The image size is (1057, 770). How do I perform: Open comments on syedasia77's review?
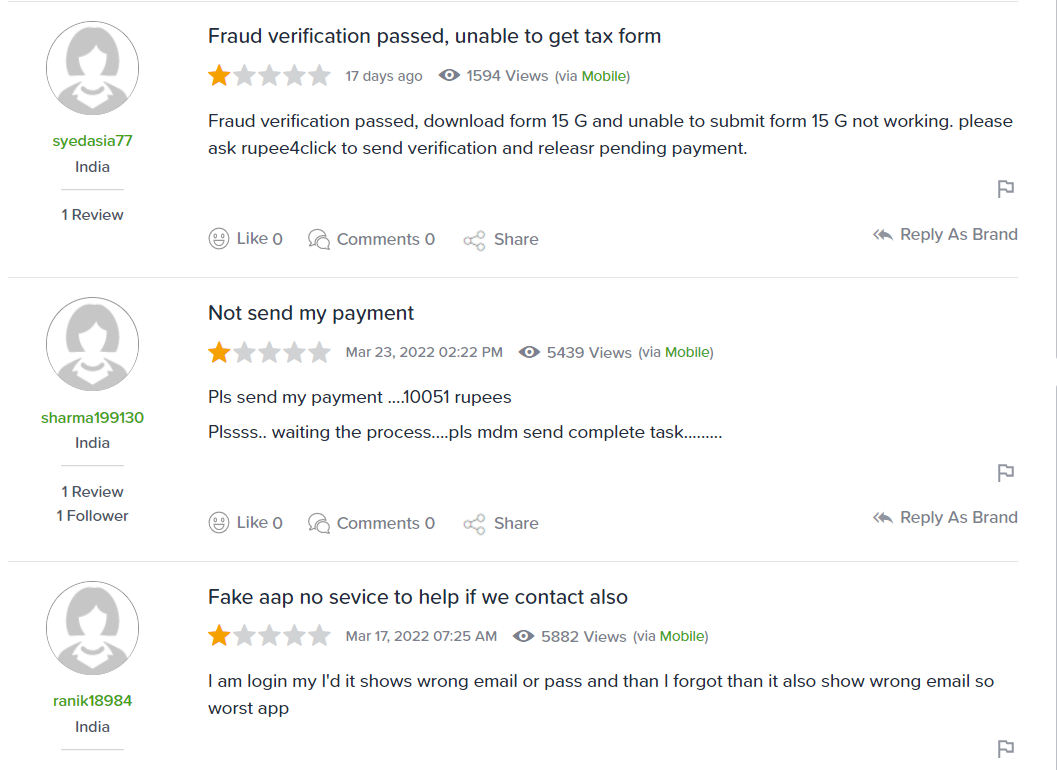pos(371,239)
